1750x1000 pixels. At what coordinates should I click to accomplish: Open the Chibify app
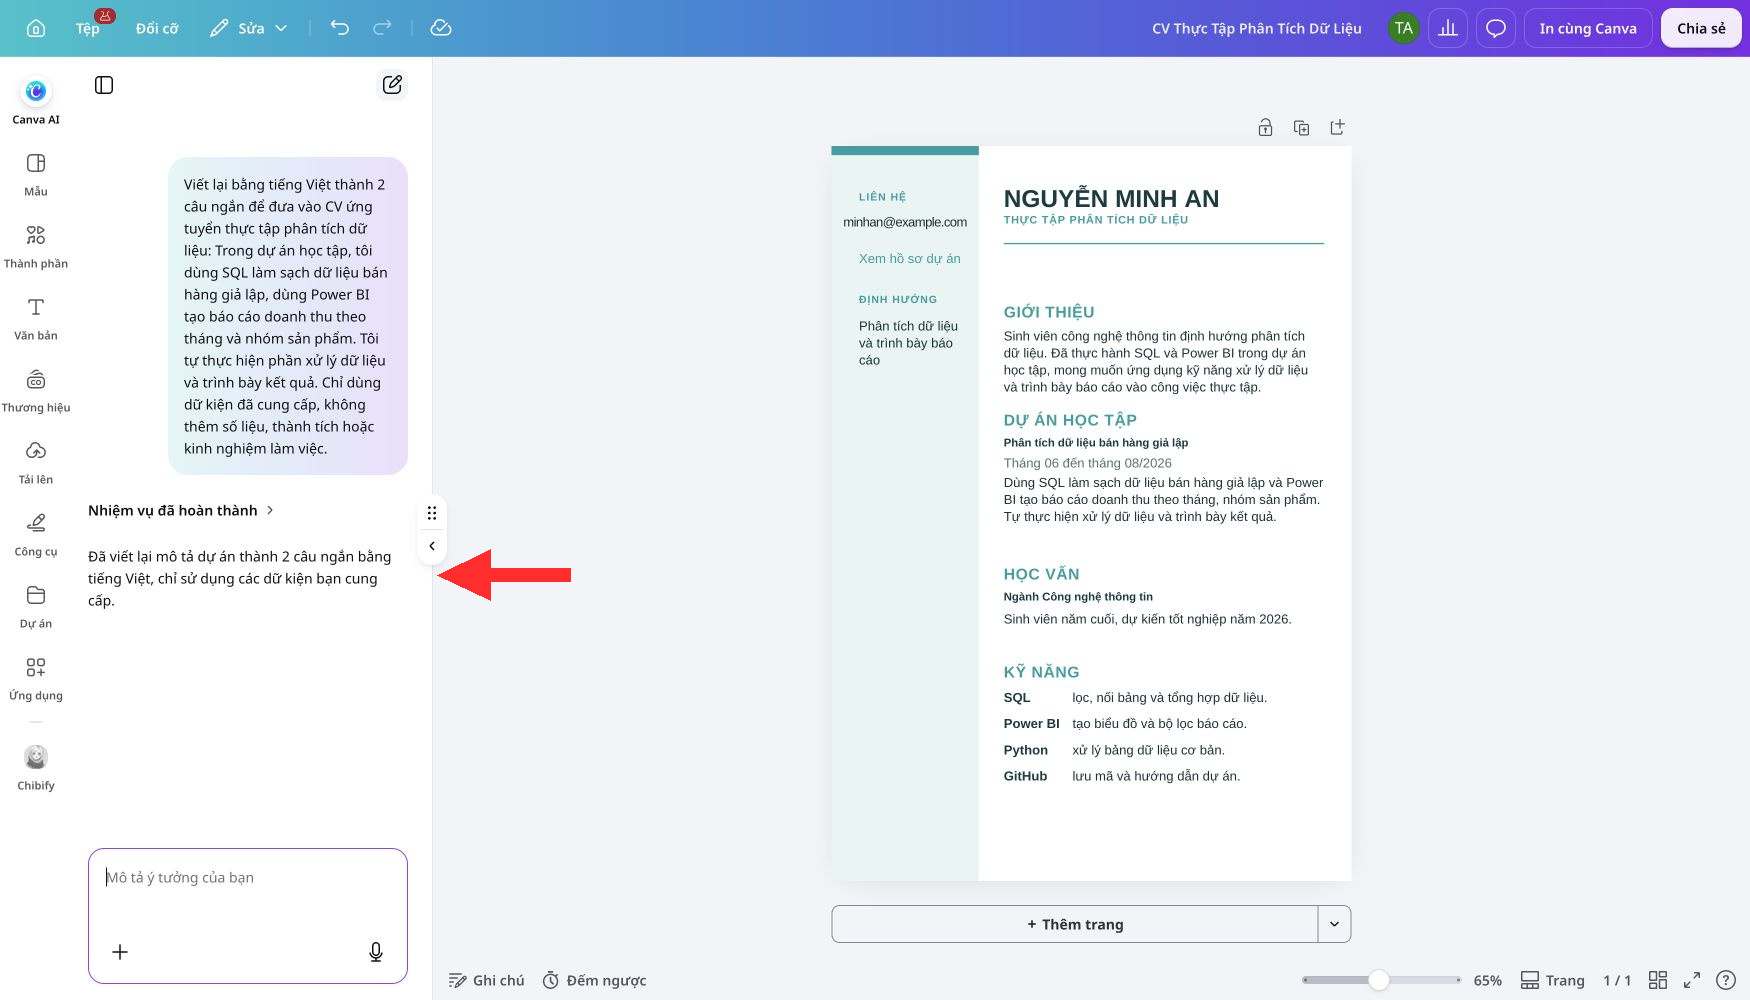pos(36,767)
